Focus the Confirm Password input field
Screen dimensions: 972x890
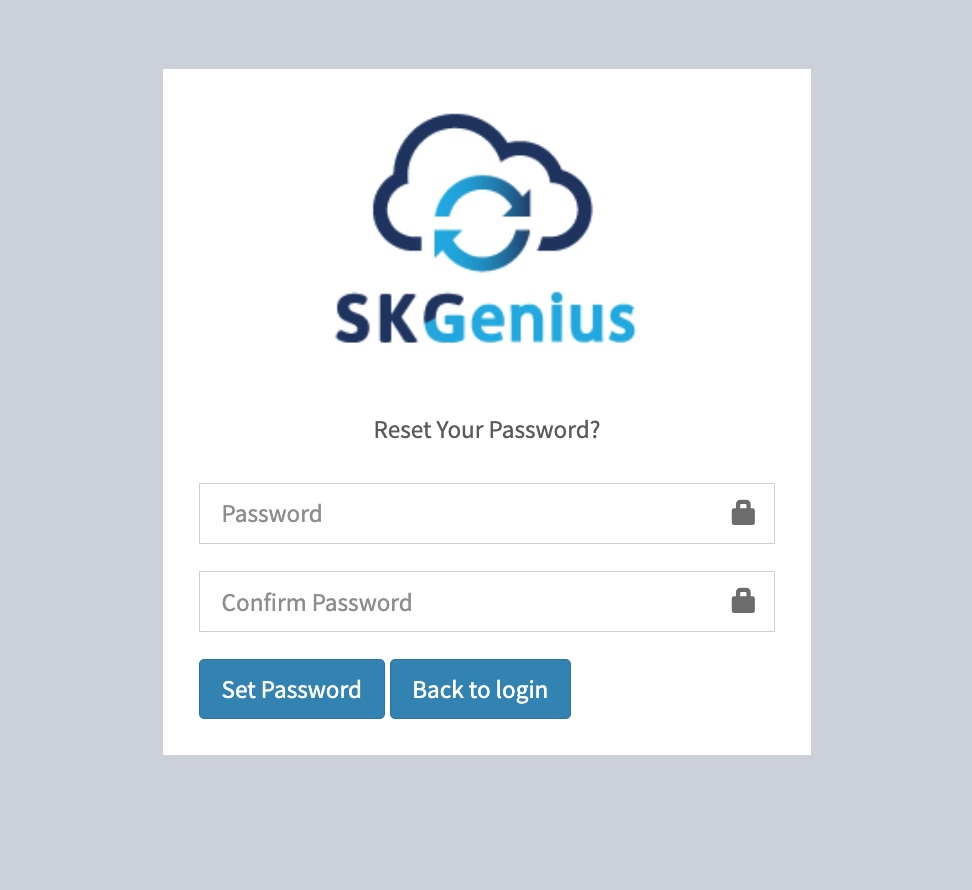pyautogui.click(x=487, y=601)
